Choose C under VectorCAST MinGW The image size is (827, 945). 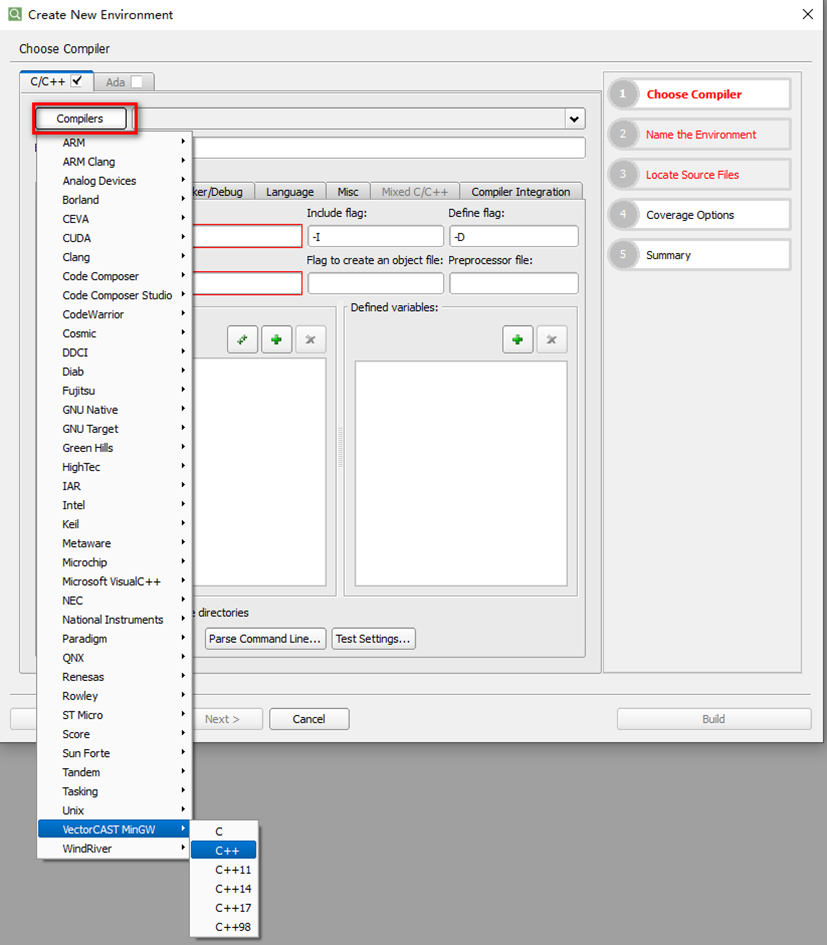tap(224, 832)
